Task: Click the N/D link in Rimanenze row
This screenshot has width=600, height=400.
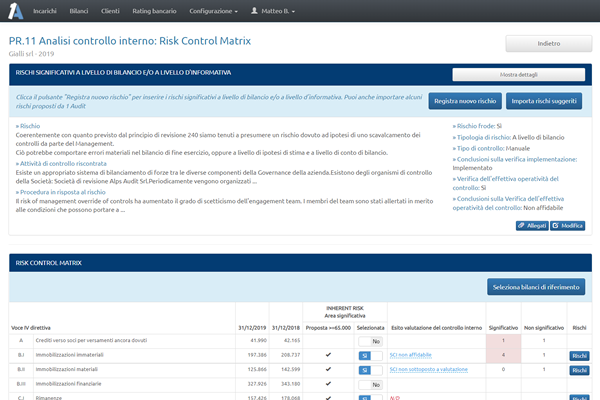Action: tap(395, 398)
